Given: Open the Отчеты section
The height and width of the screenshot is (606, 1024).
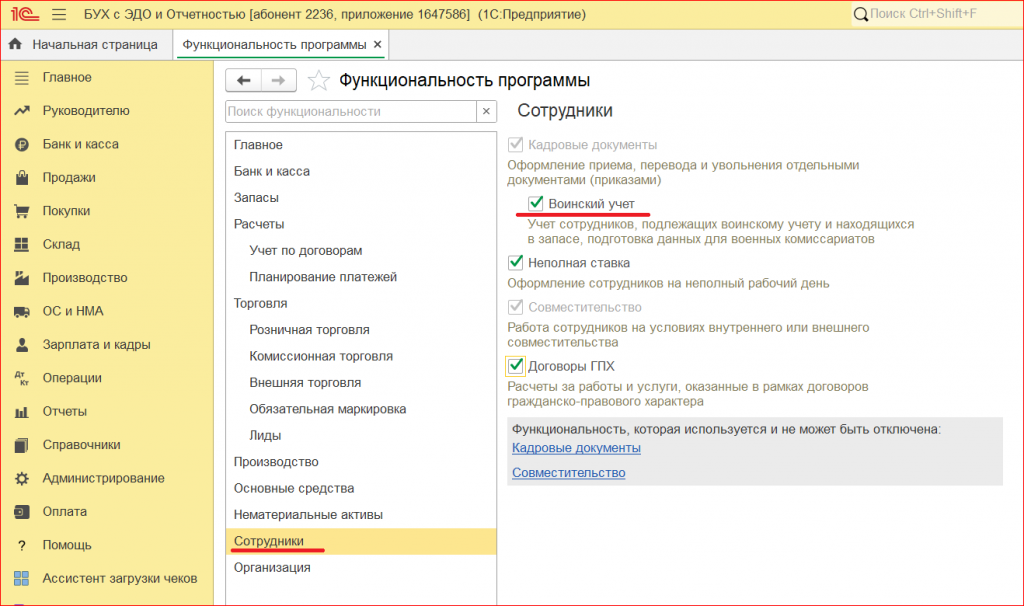Looking at the screenshot, I should (x=65, y=411).
